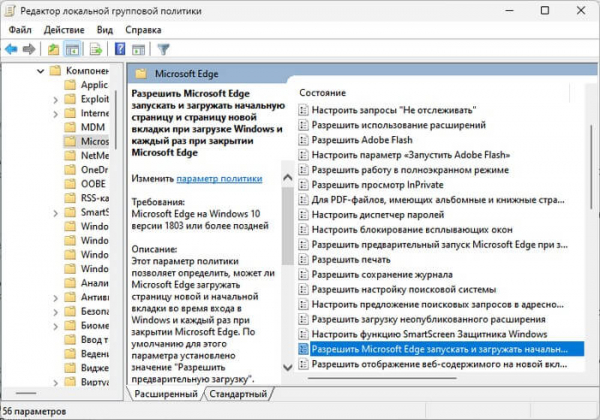Open the Справка menu
The image size is (600, 420).
coord(143,30)
